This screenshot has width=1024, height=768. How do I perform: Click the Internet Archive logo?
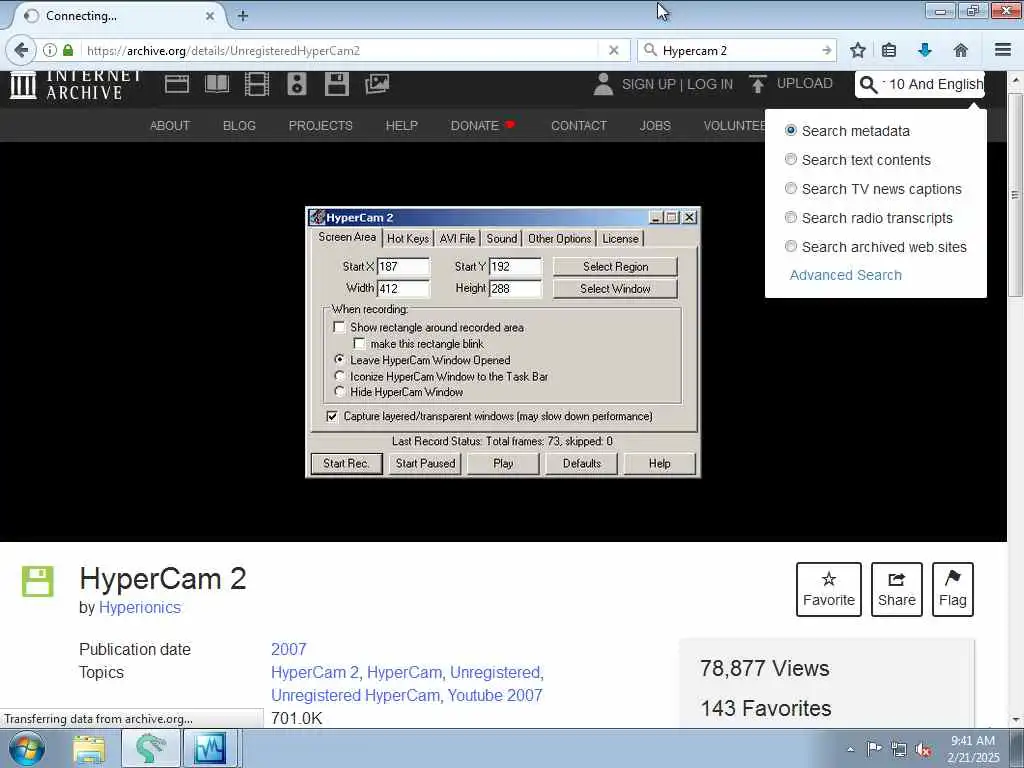(76, 85)
